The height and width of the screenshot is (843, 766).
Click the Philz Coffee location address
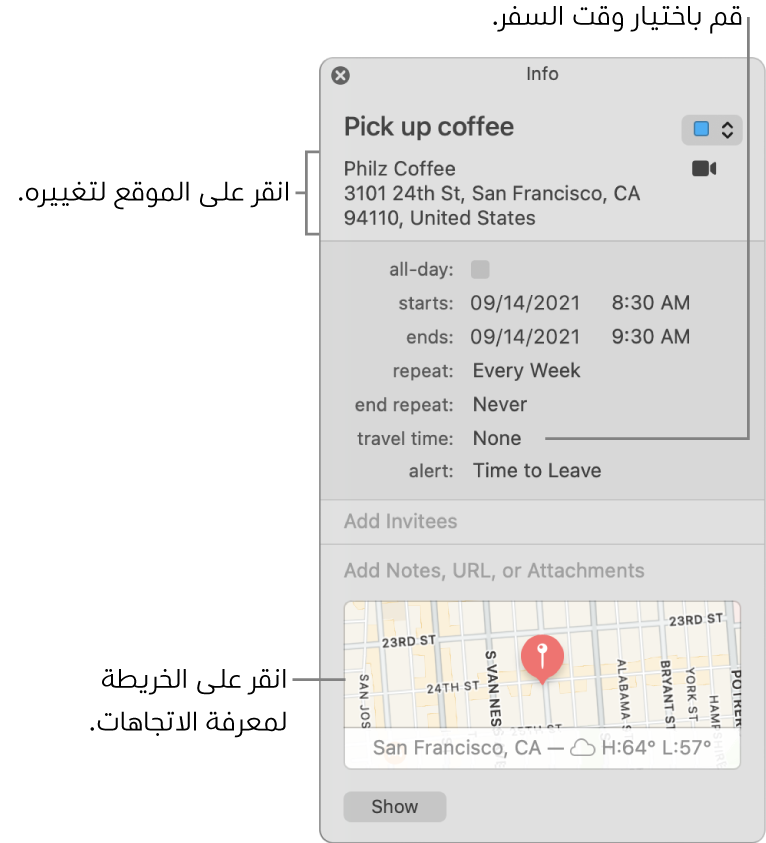pos(492,194)
